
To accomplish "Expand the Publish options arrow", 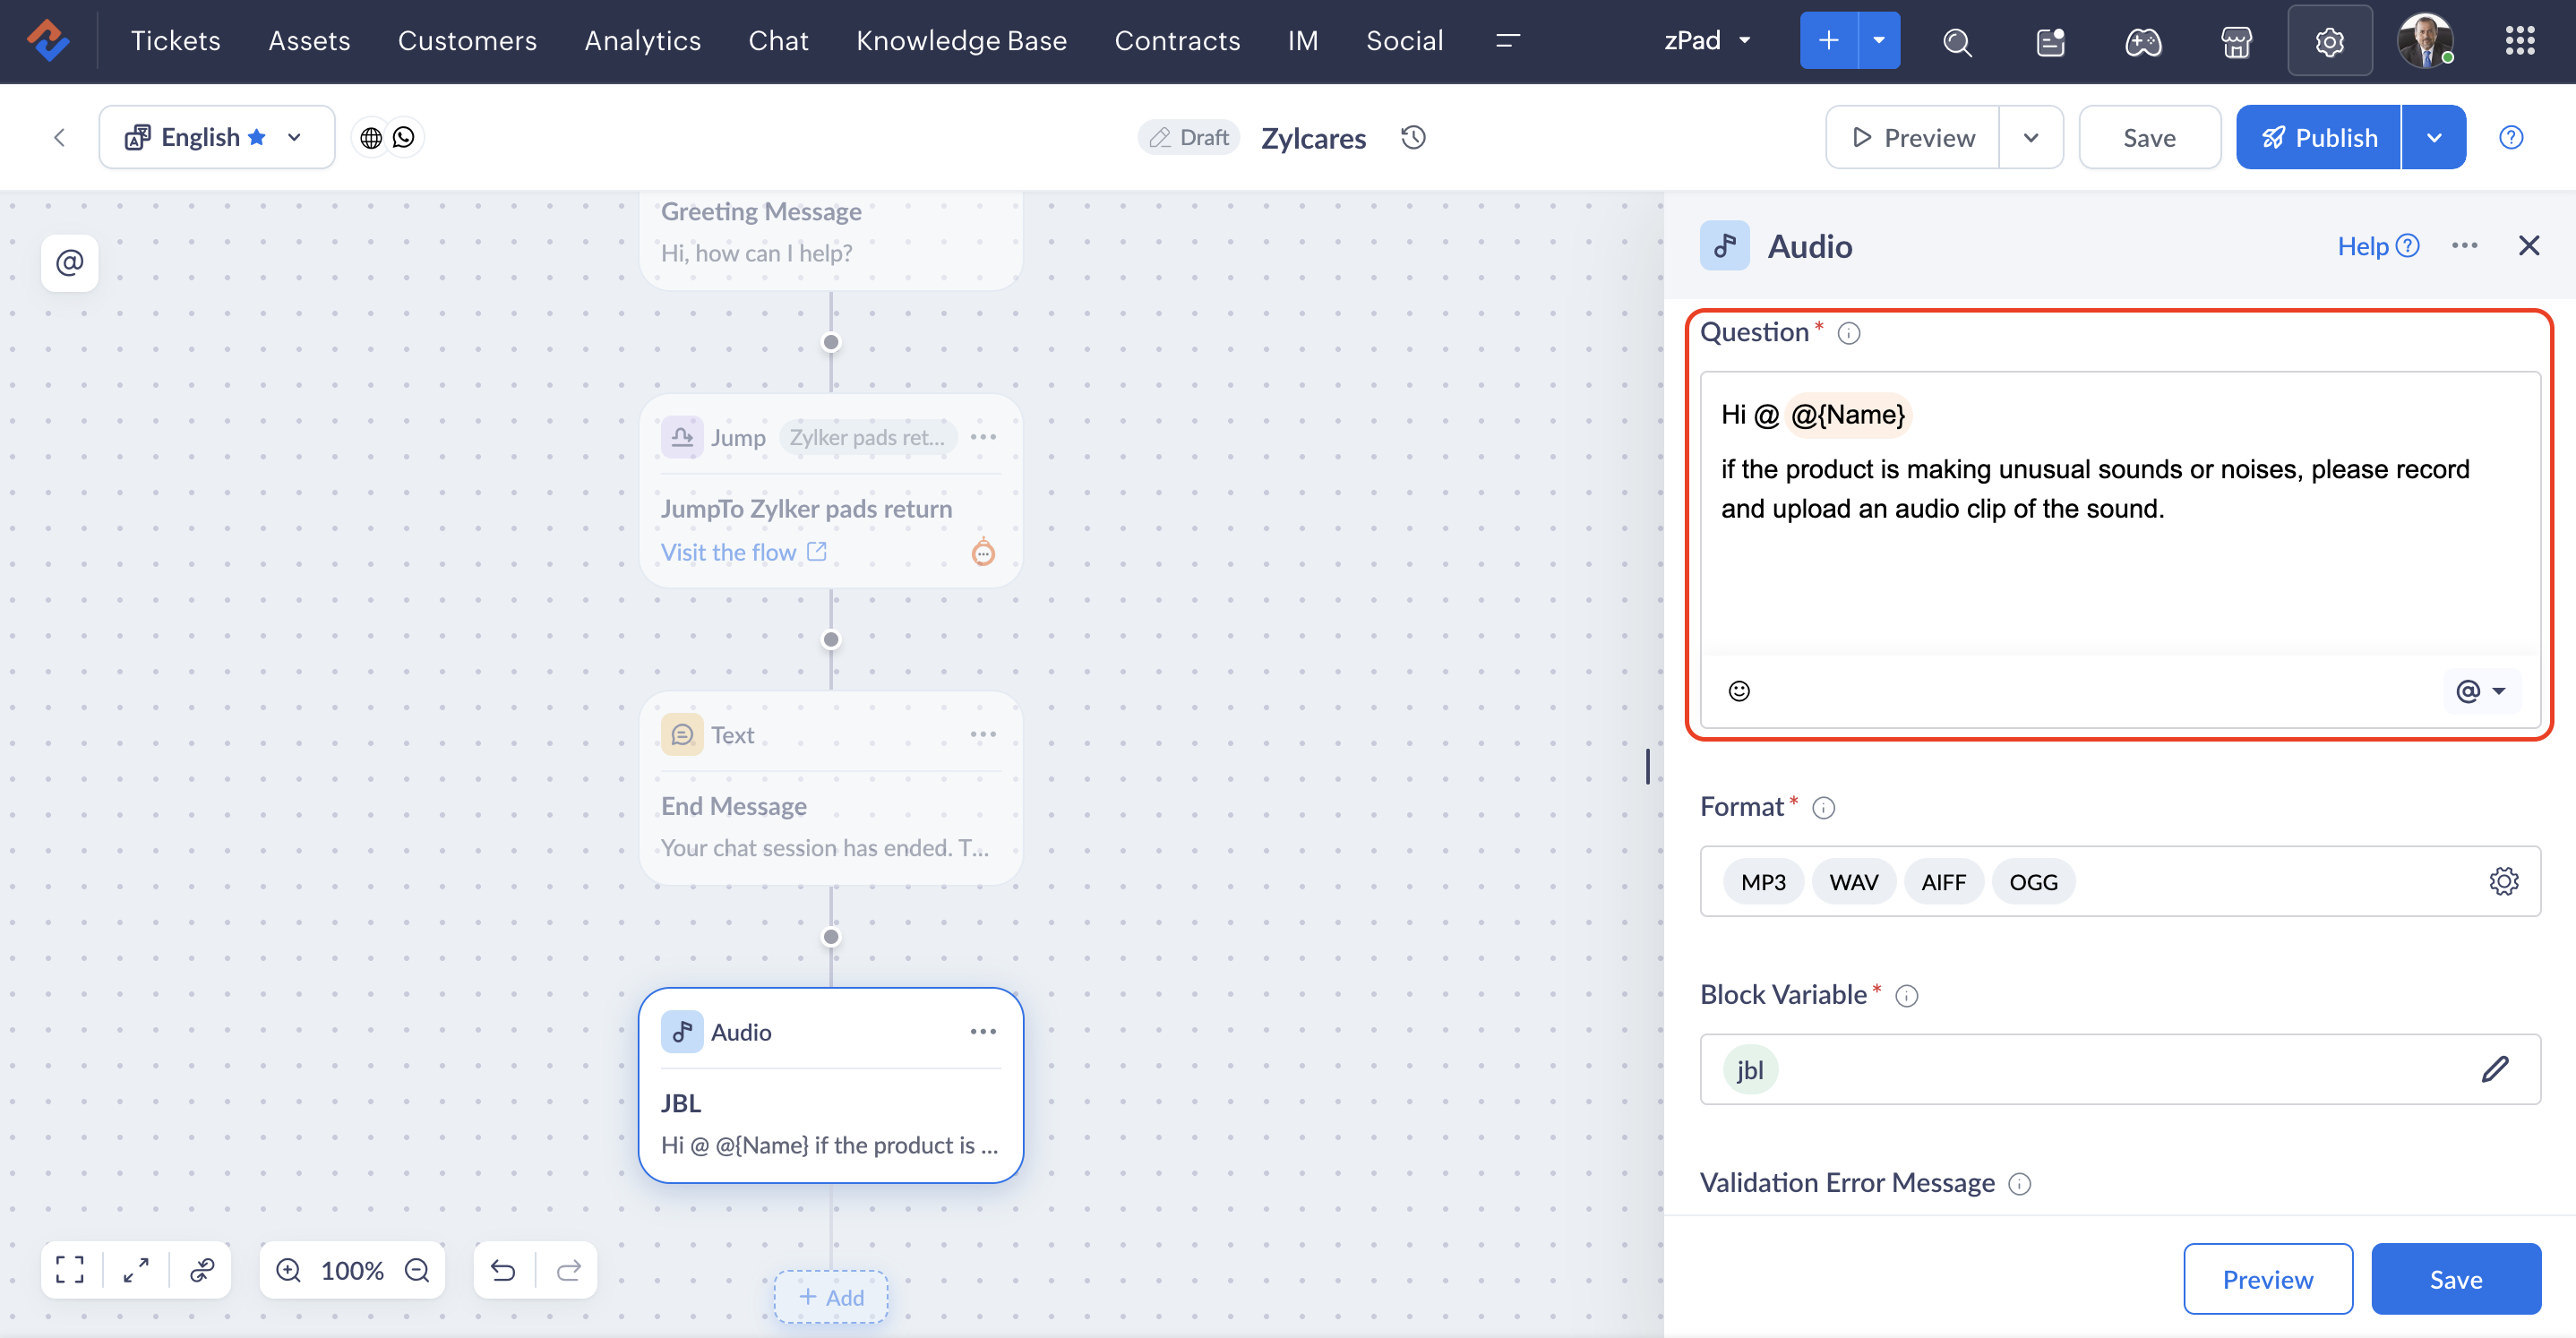I will (2433, 137).
